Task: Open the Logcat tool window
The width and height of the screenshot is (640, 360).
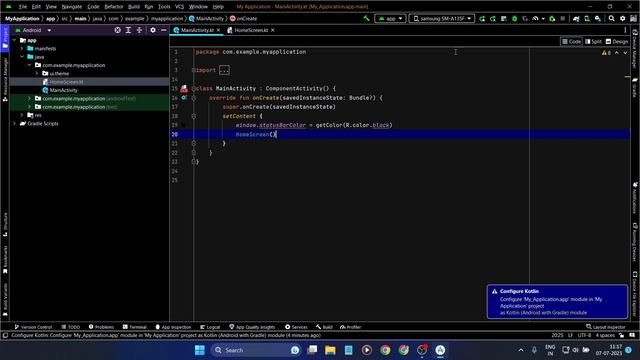Action: (x=210, y=327)
